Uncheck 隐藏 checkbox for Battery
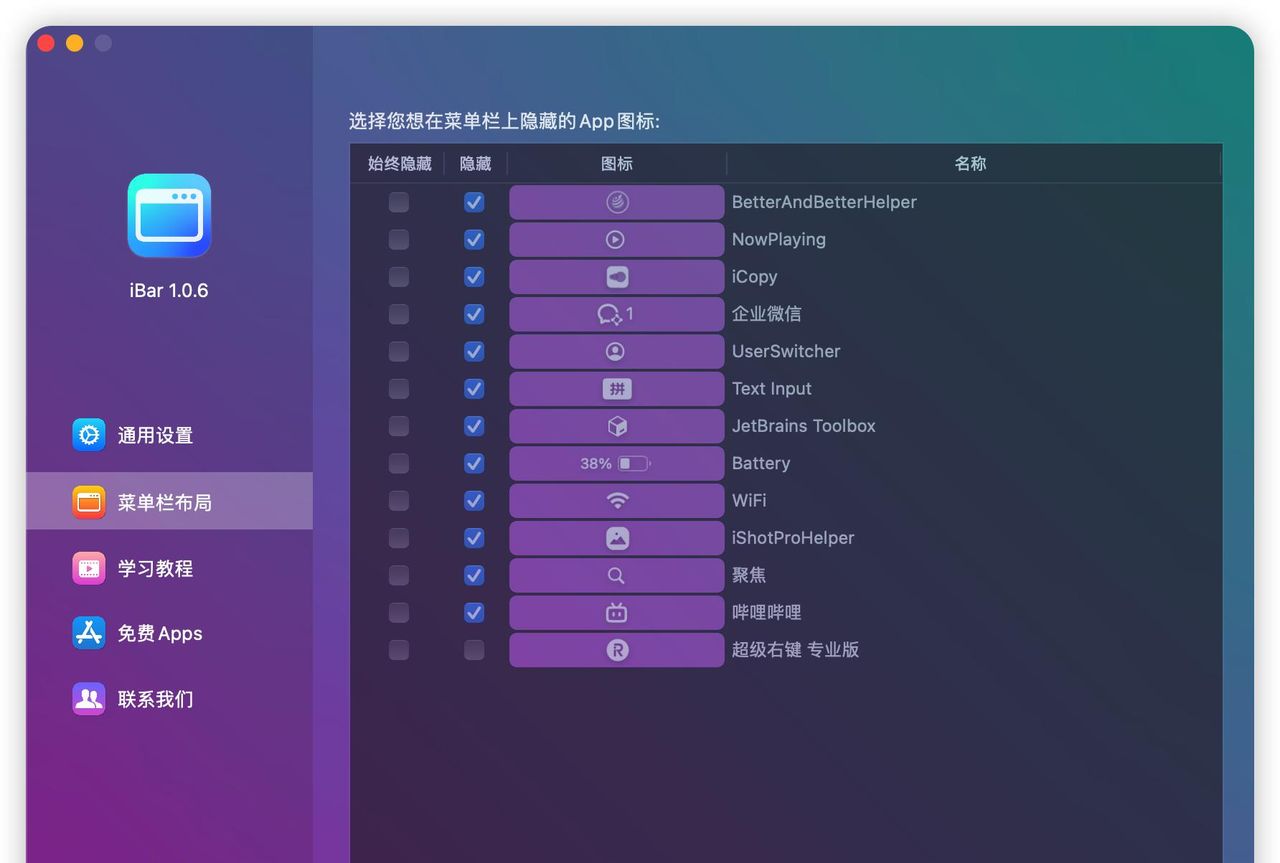 pos(474,464)
